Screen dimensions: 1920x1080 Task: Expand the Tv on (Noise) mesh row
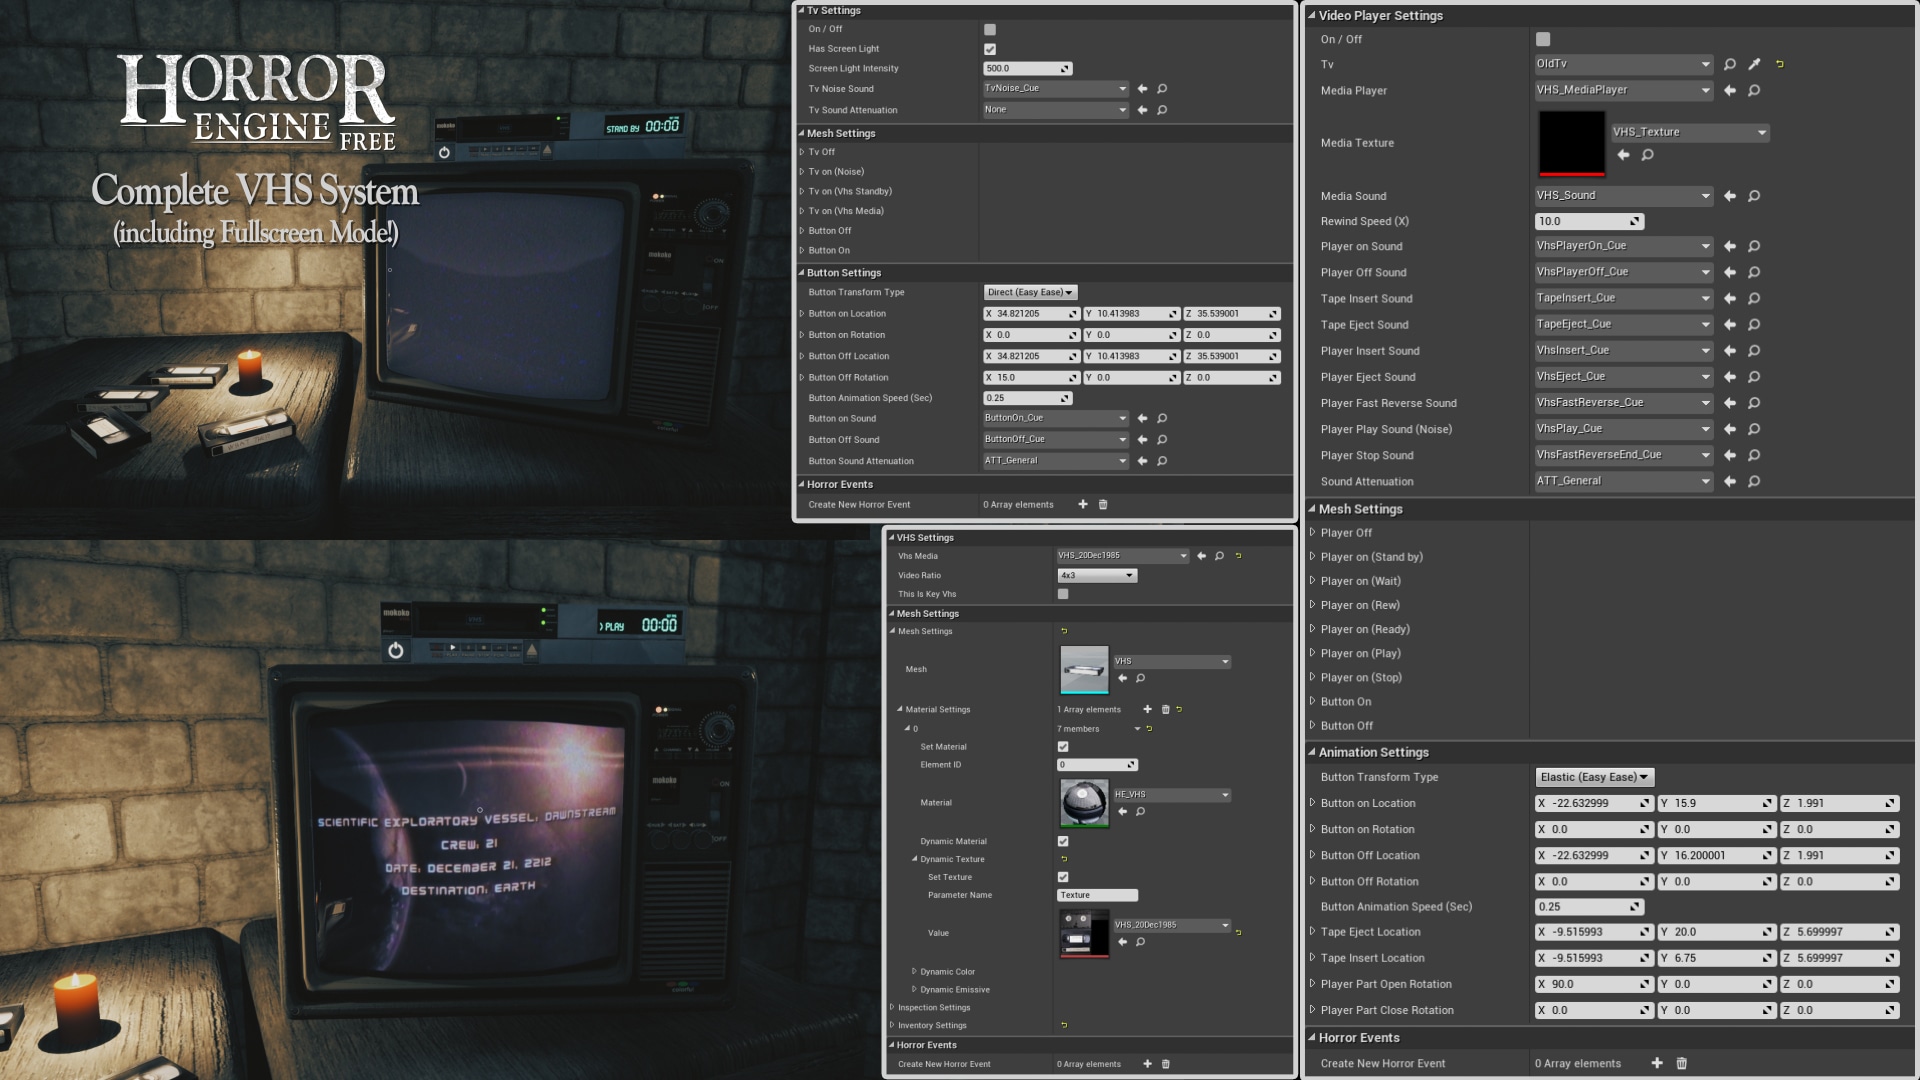(x=803, y=171)
